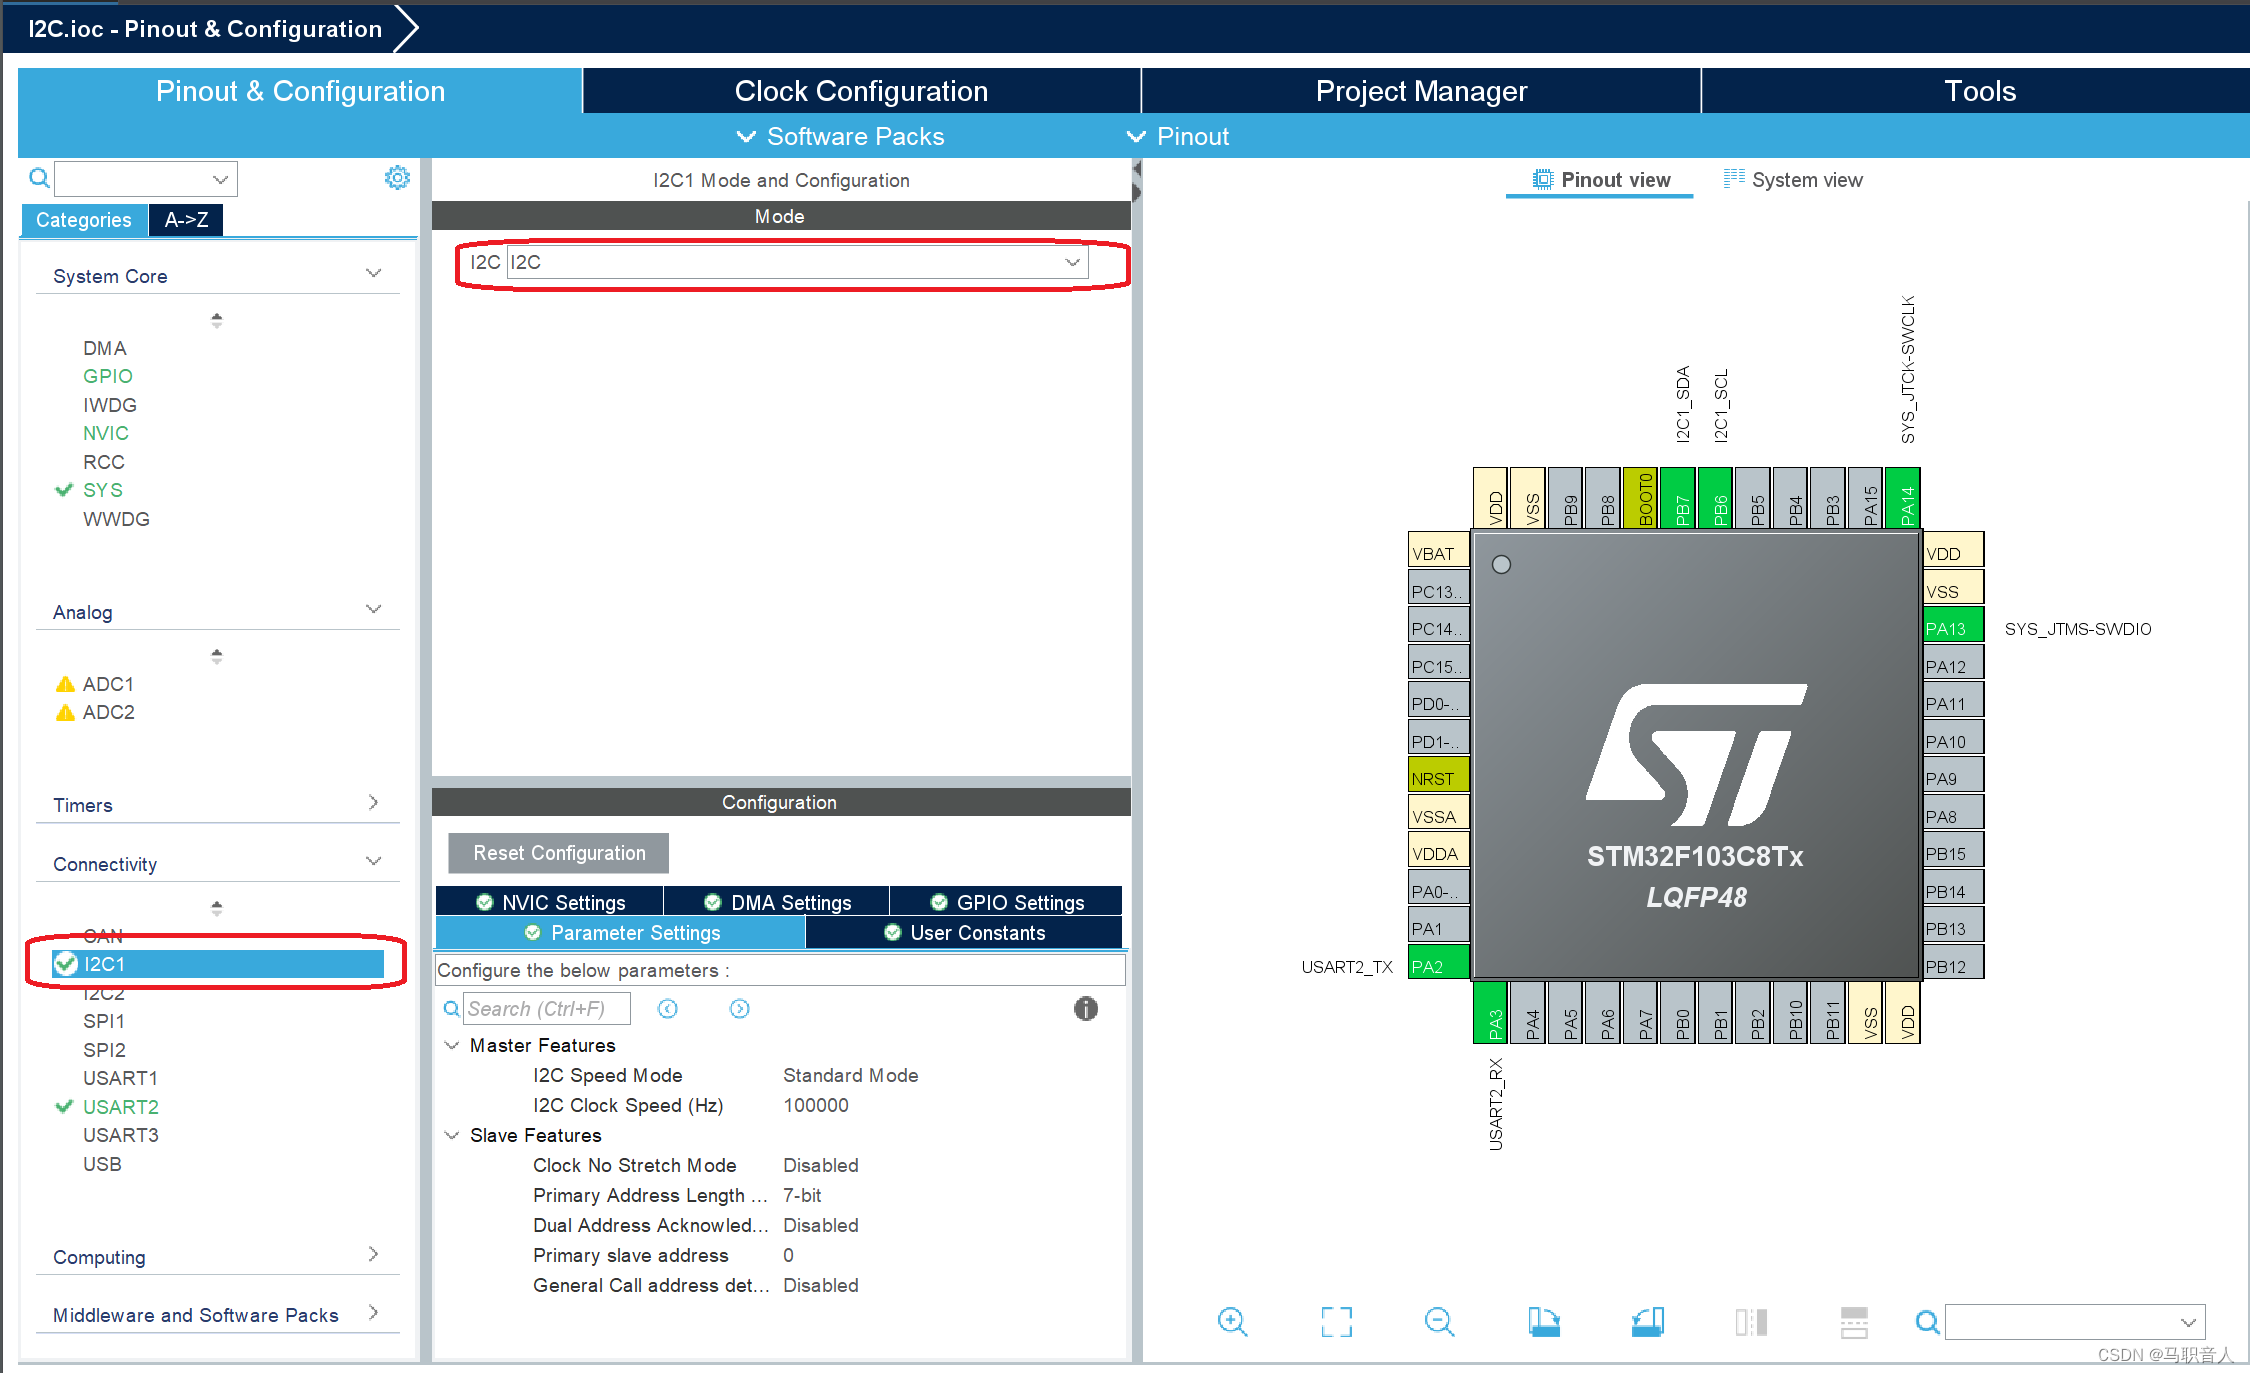Zoom in on the pinout view
This screenshot has height=1373, width=2250.
[1232, 1322]
